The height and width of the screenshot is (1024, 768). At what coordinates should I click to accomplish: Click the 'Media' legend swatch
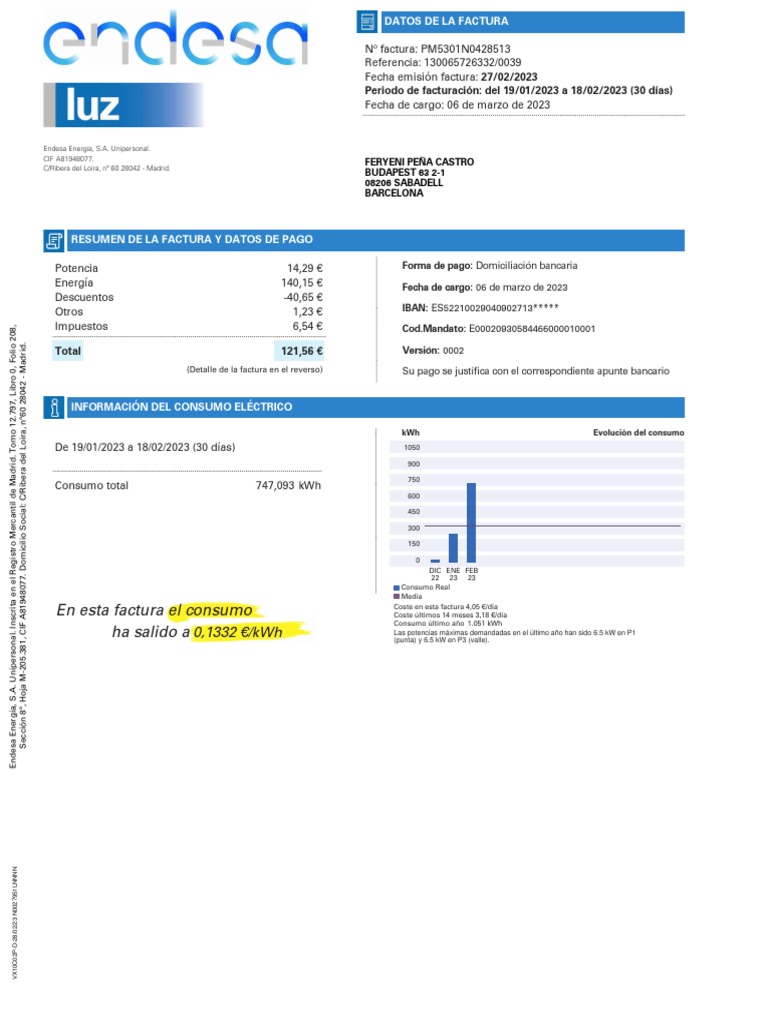396,596
